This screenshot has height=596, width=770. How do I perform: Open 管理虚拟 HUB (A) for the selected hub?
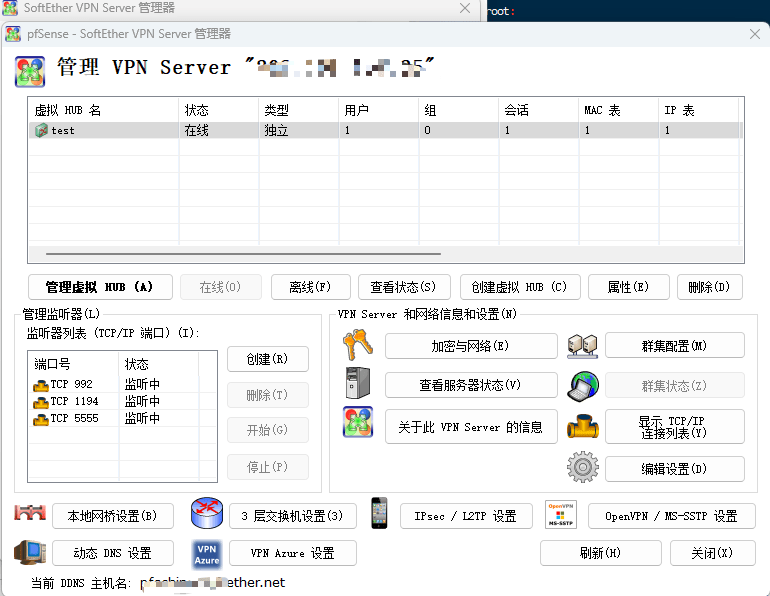[x=100, y=287]
